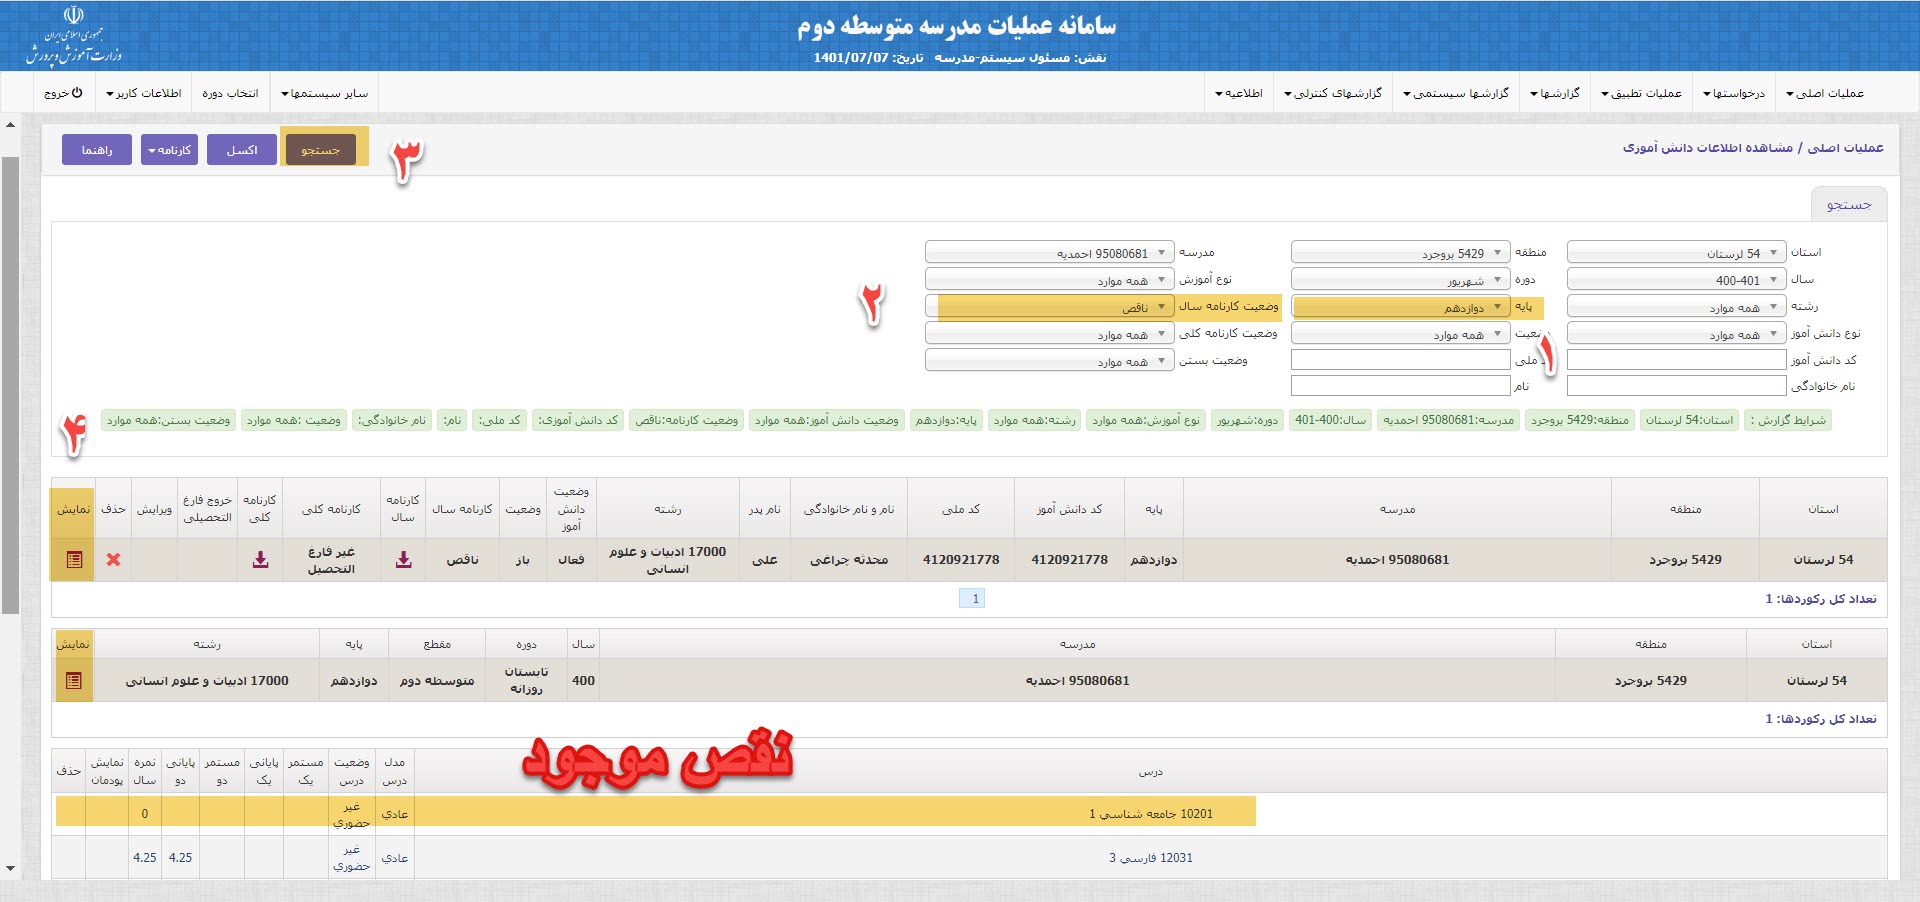
Task: Click the help (راهنما) button
Action: point(97,150)
